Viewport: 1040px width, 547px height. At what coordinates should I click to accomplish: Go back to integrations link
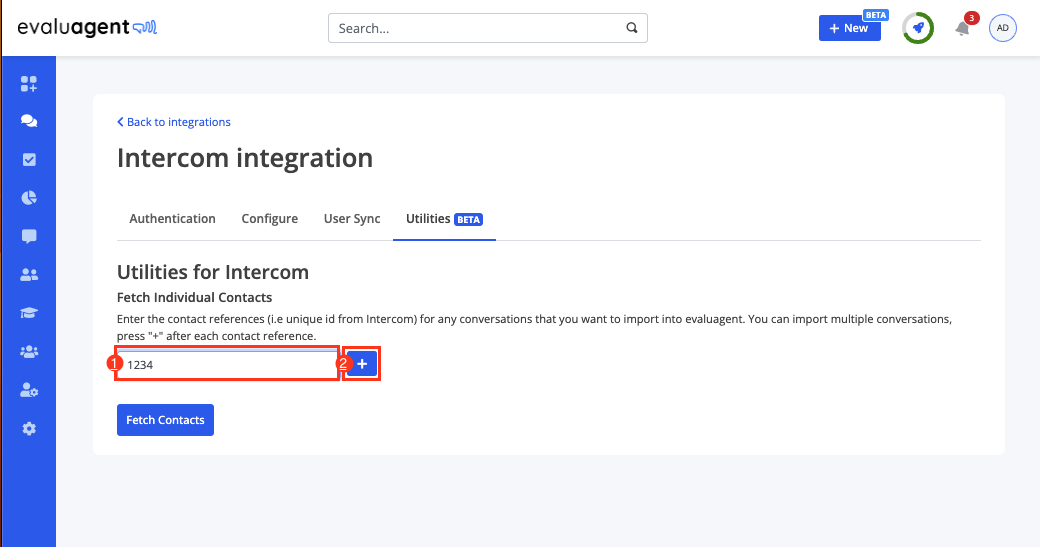point(174,122)
